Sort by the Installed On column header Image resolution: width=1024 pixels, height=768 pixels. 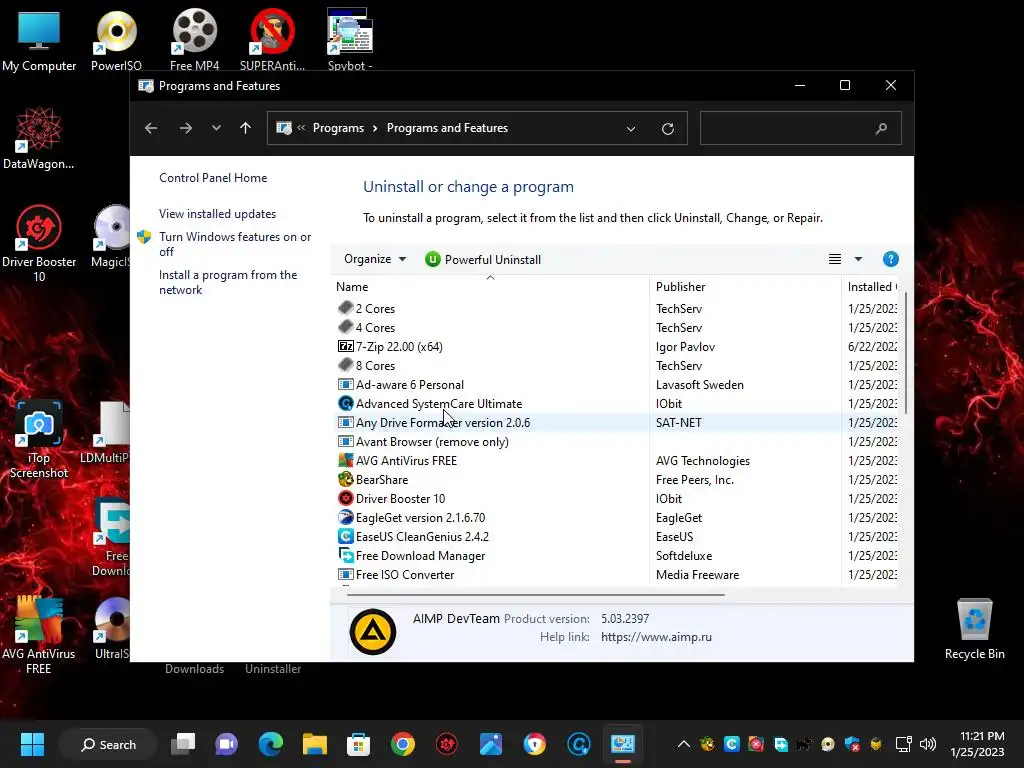pyautogui.click(x=871, y=287)
